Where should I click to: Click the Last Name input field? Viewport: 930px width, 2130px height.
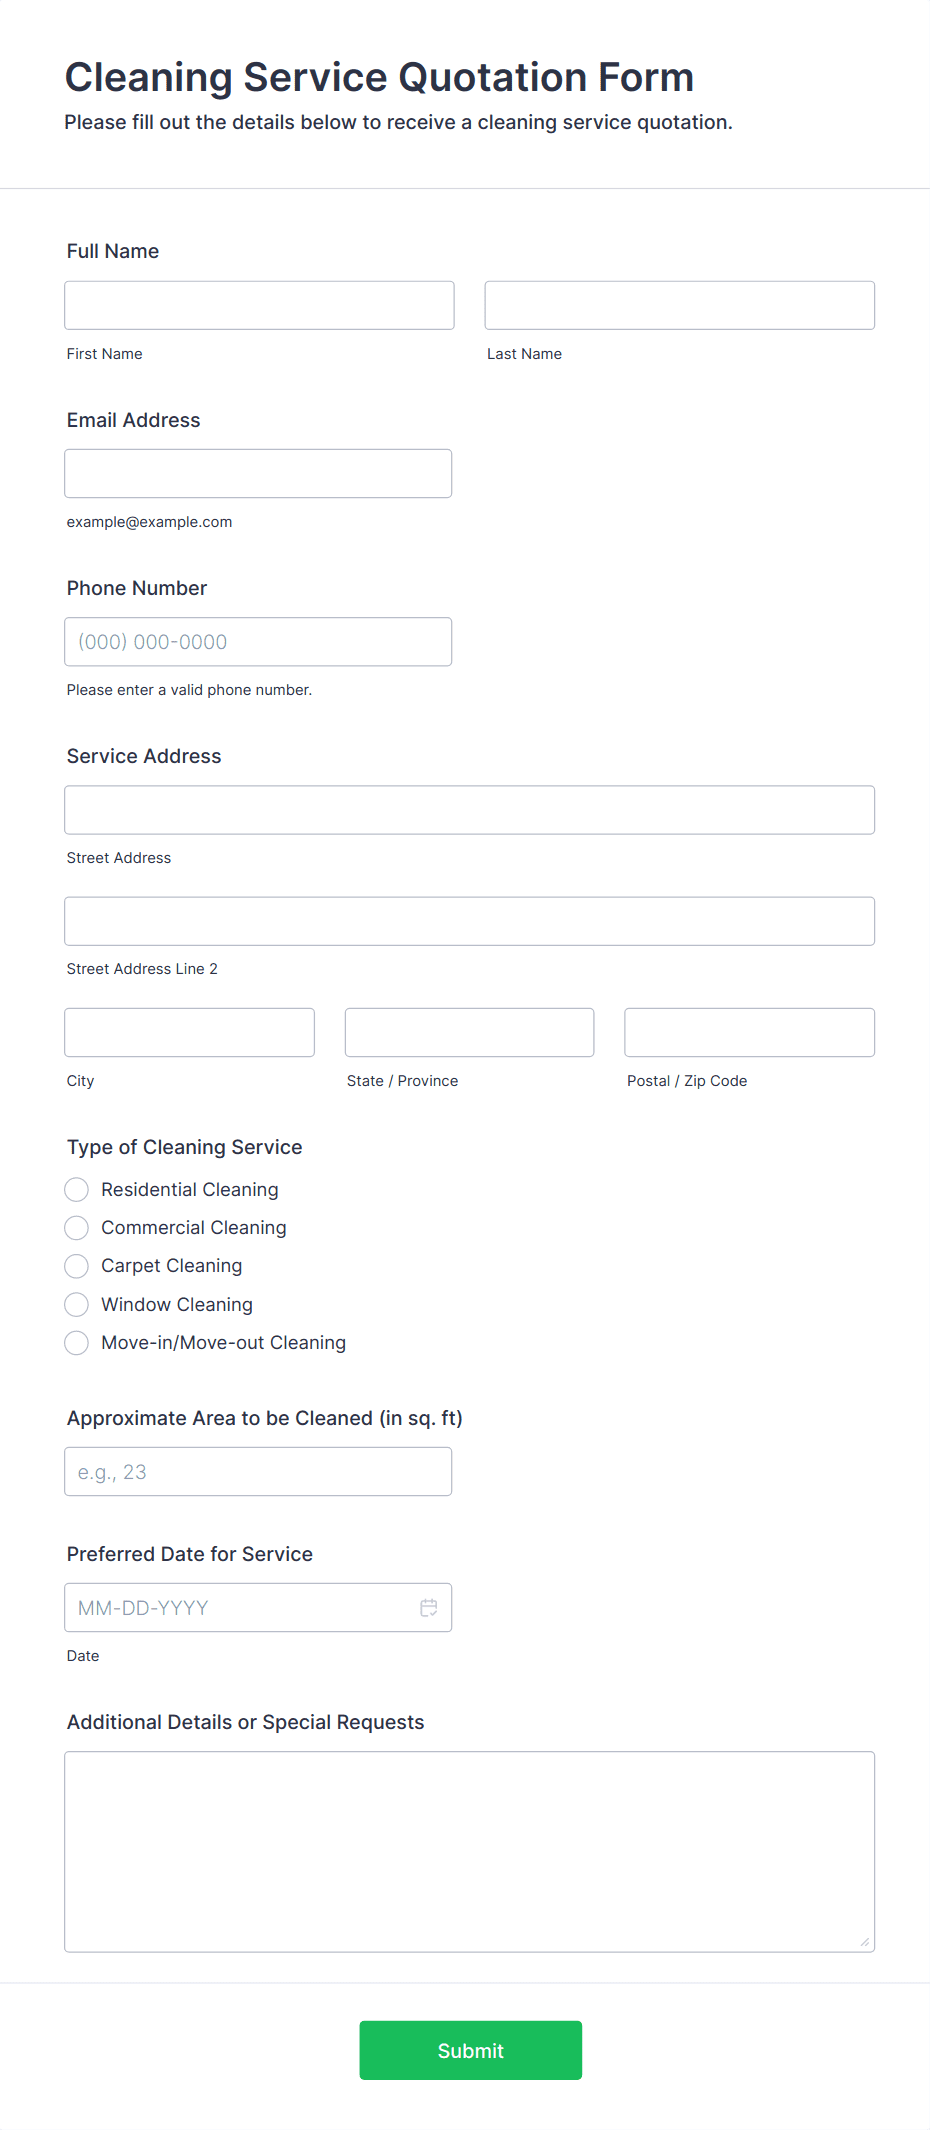click(x=679, y=305)
